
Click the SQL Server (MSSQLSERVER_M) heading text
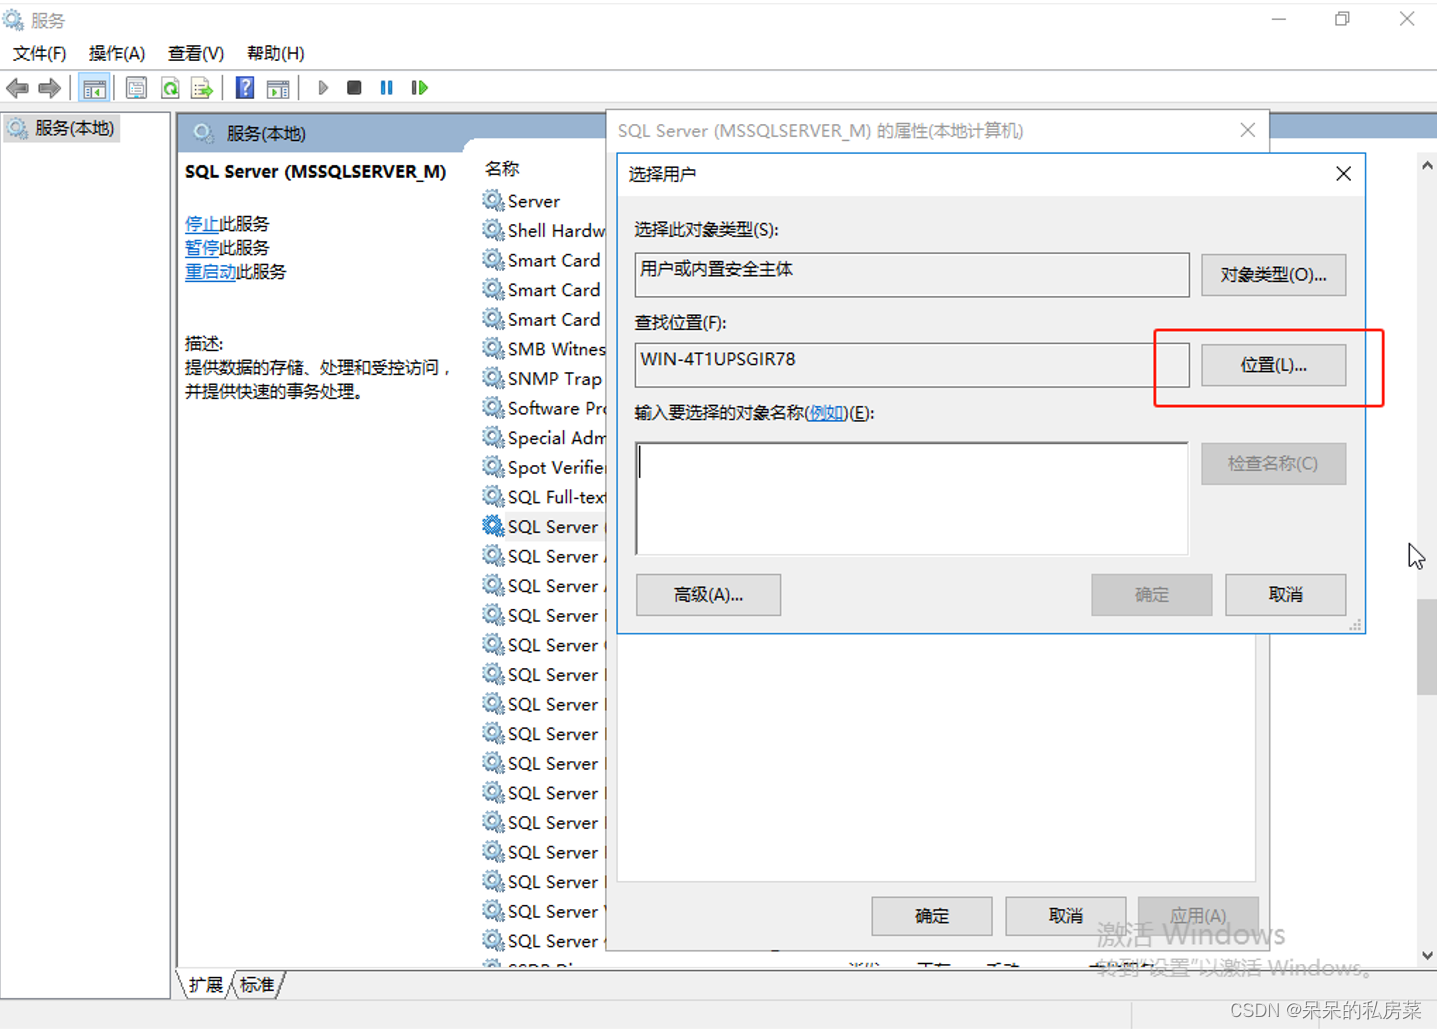(315, 172)
